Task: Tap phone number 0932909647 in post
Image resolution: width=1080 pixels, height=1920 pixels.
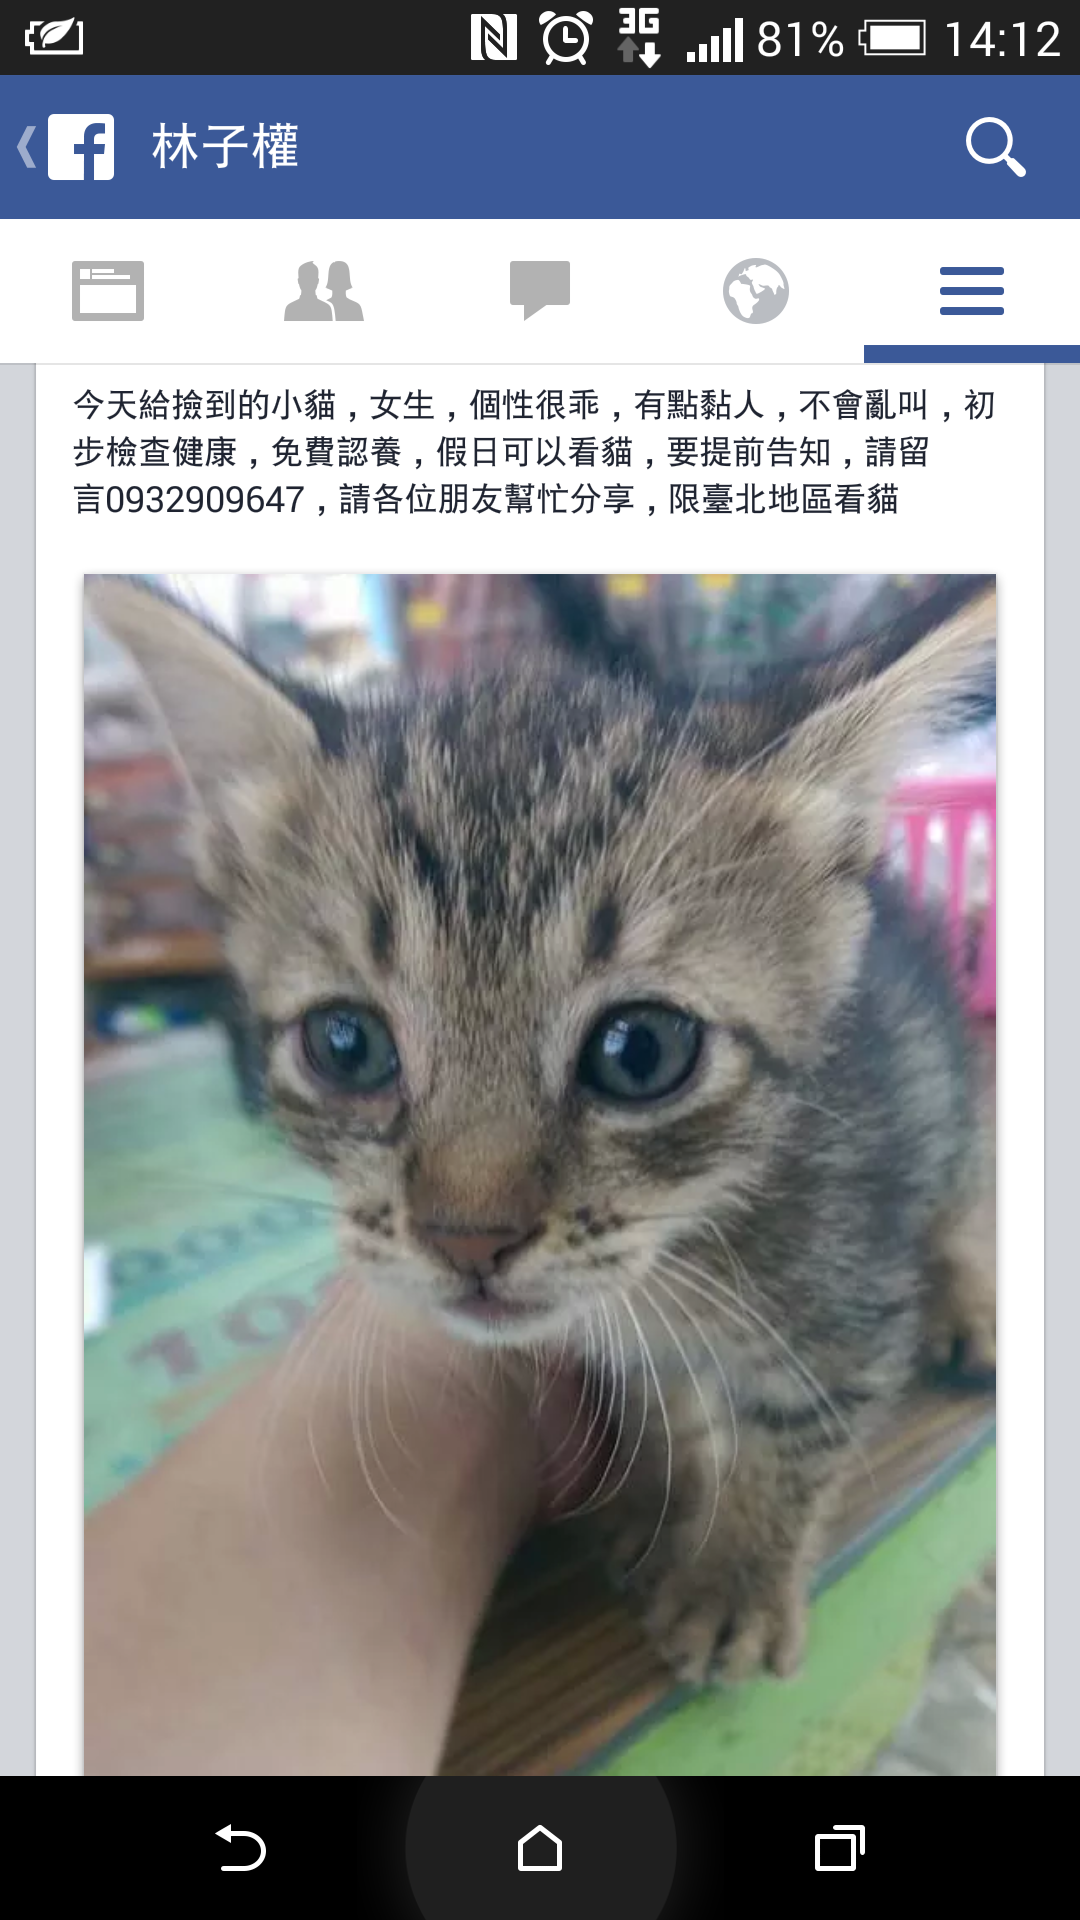Action: pos(204,499)
